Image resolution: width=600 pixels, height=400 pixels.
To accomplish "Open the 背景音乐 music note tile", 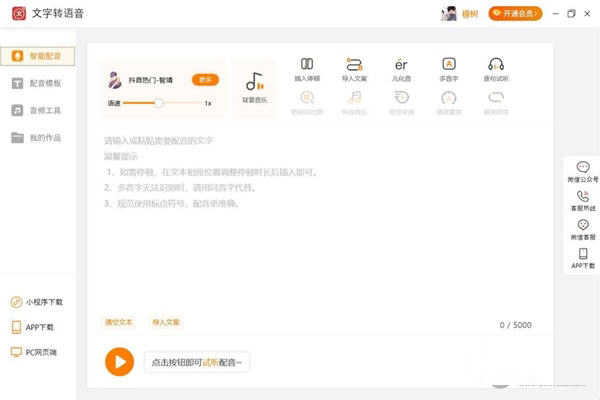I will (254, 88).
